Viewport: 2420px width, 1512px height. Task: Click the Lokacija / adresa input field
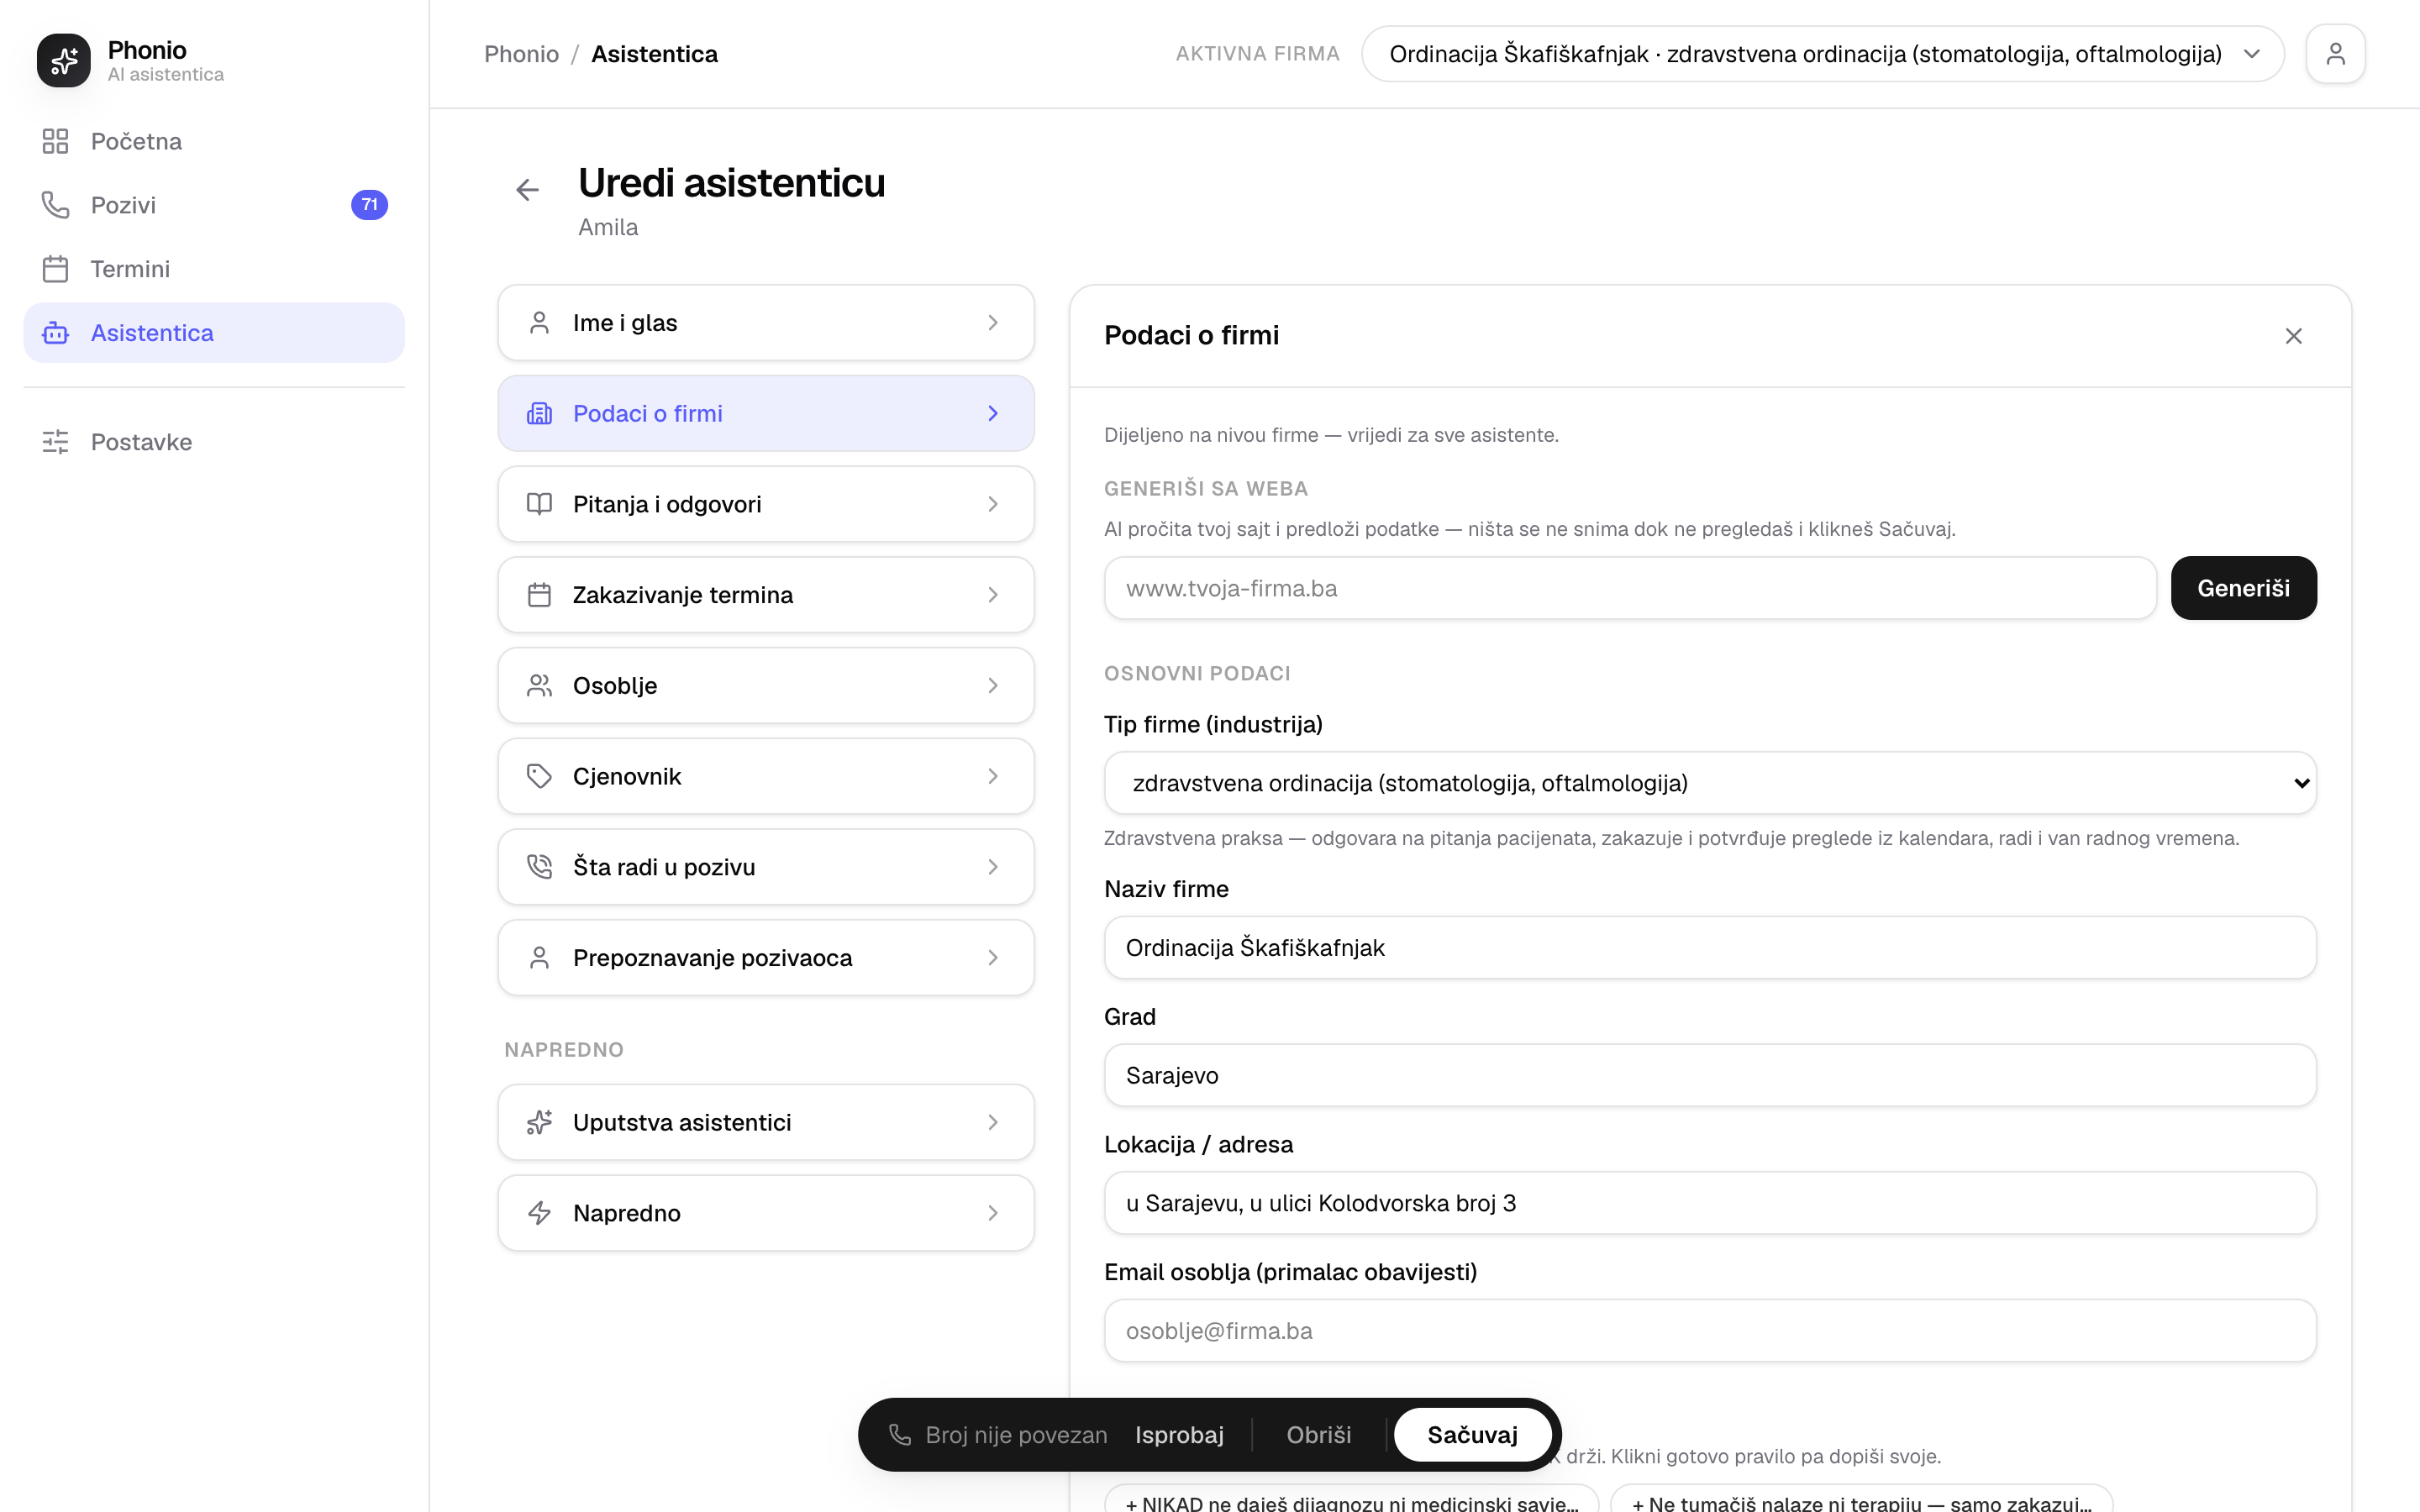pyautogui.click(x=1710, y=1203)
